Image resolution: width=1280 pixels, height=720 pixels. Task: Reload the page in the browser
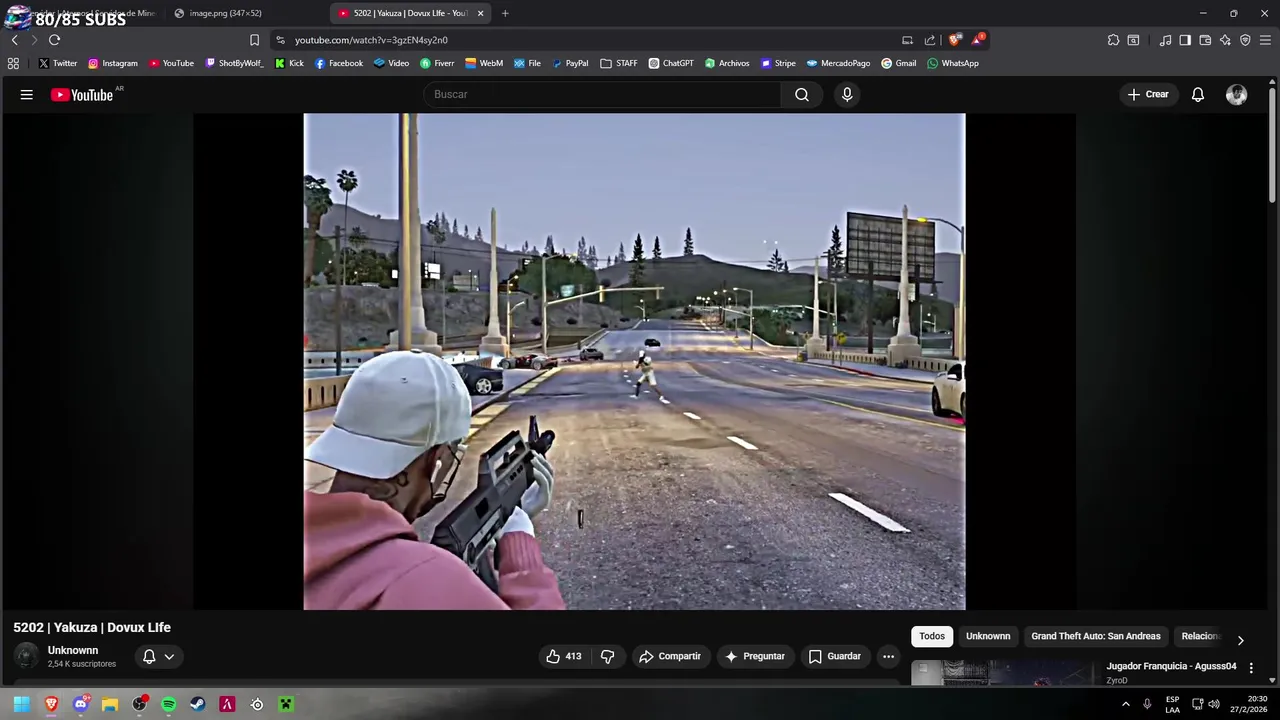pyautogui.click(x=54, y=40)
